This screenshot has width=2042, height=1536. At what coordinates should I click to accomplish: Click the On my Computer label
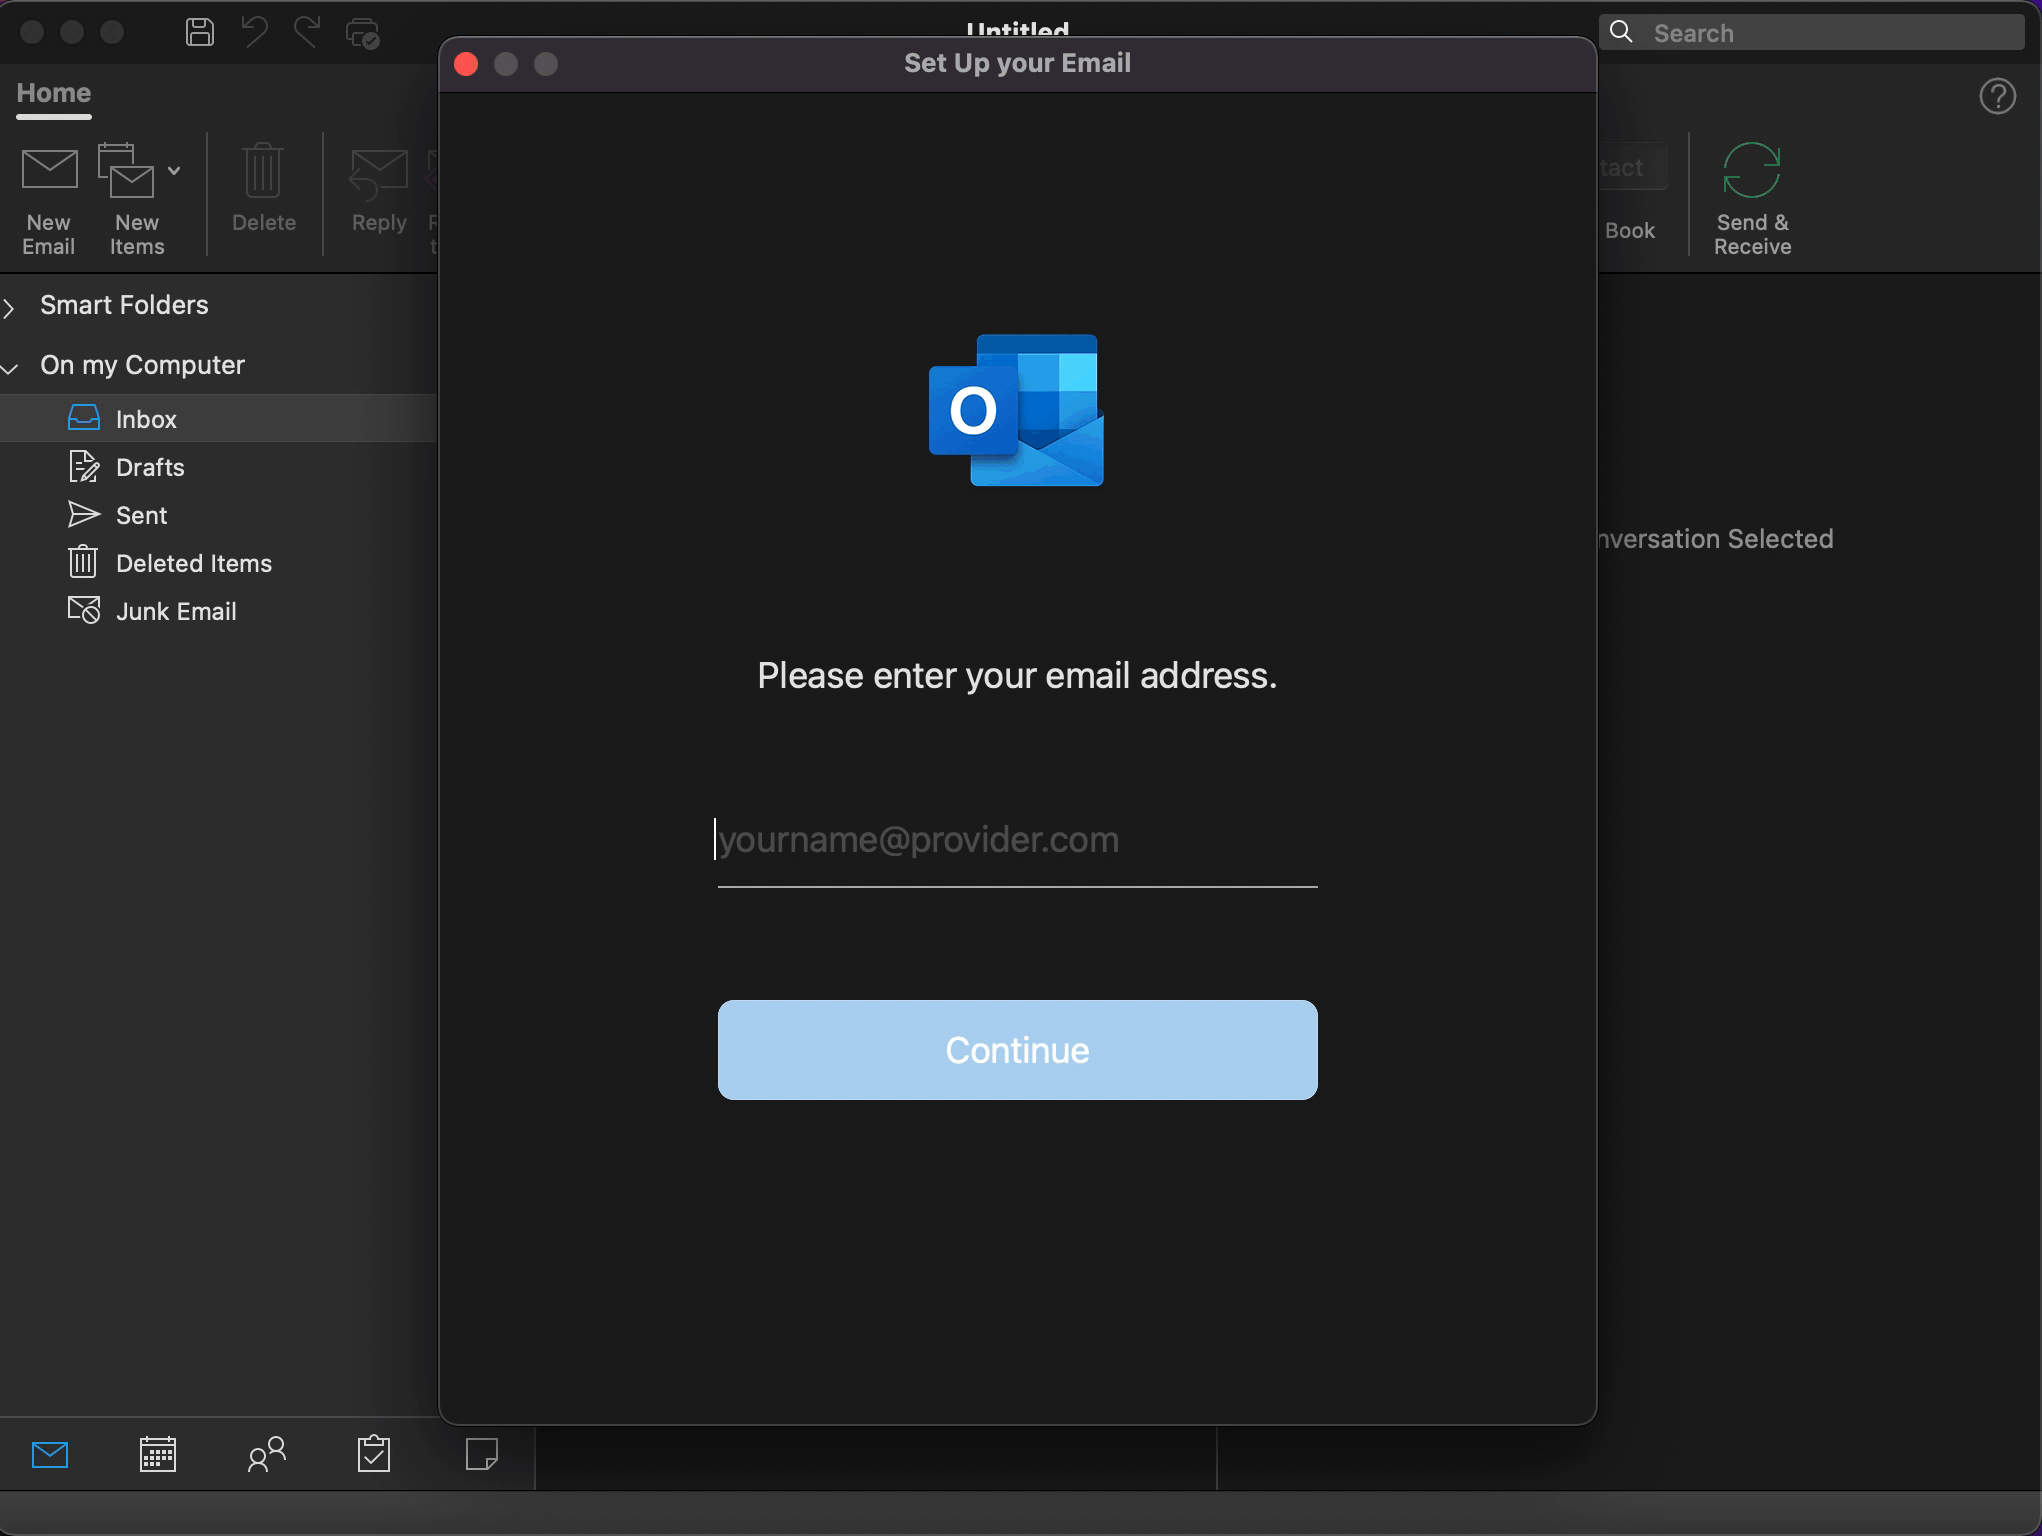pos(142,365)
